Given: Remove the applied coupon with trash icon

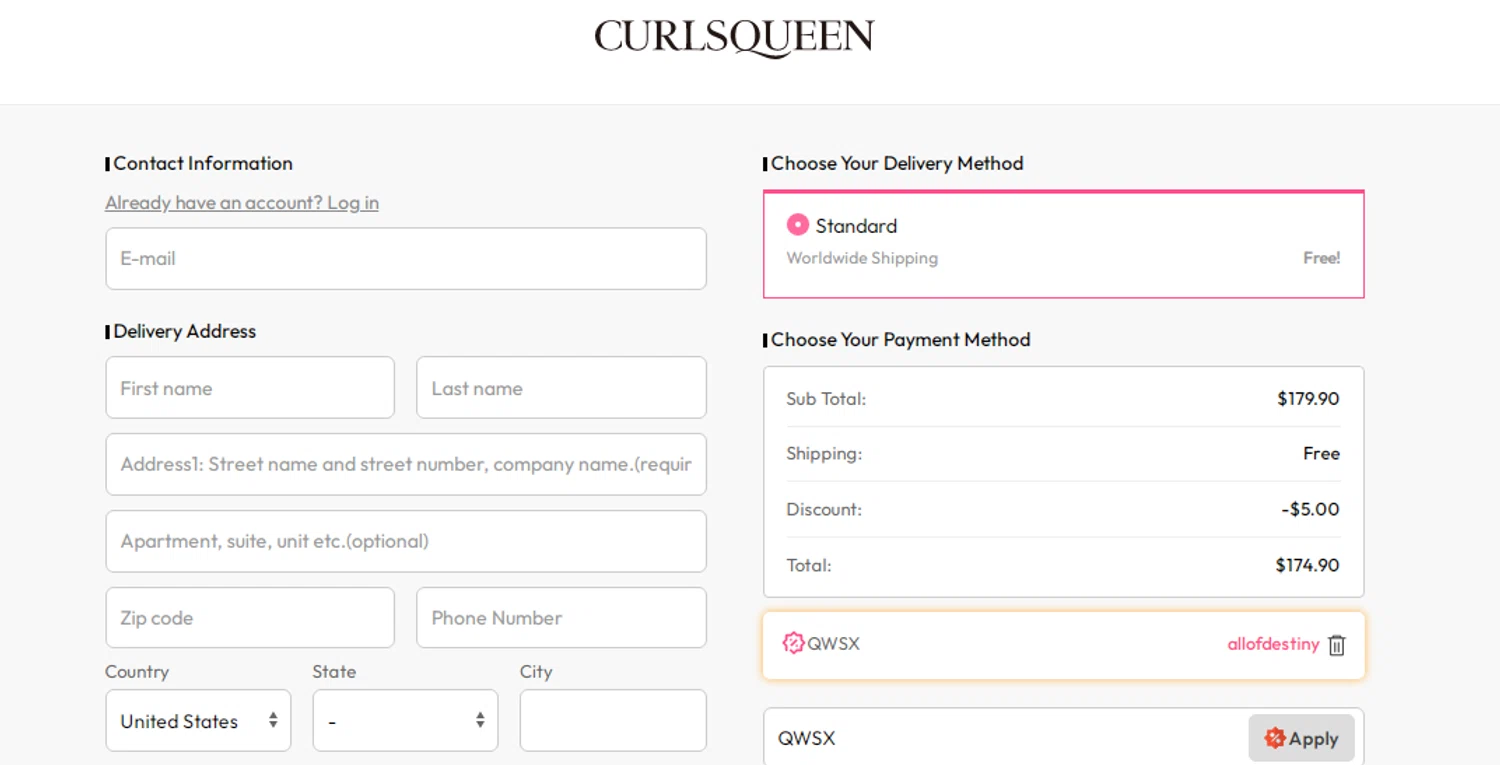Looking at the screenshot, I should (x=1337, y=645).
